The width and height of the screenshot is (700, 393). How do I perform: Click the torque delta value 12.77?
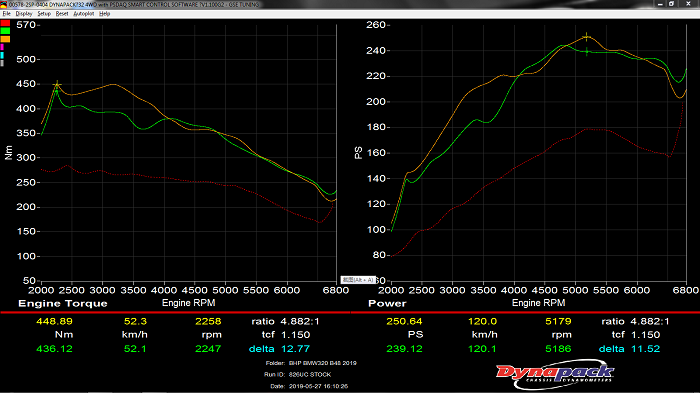pos(295,349)
